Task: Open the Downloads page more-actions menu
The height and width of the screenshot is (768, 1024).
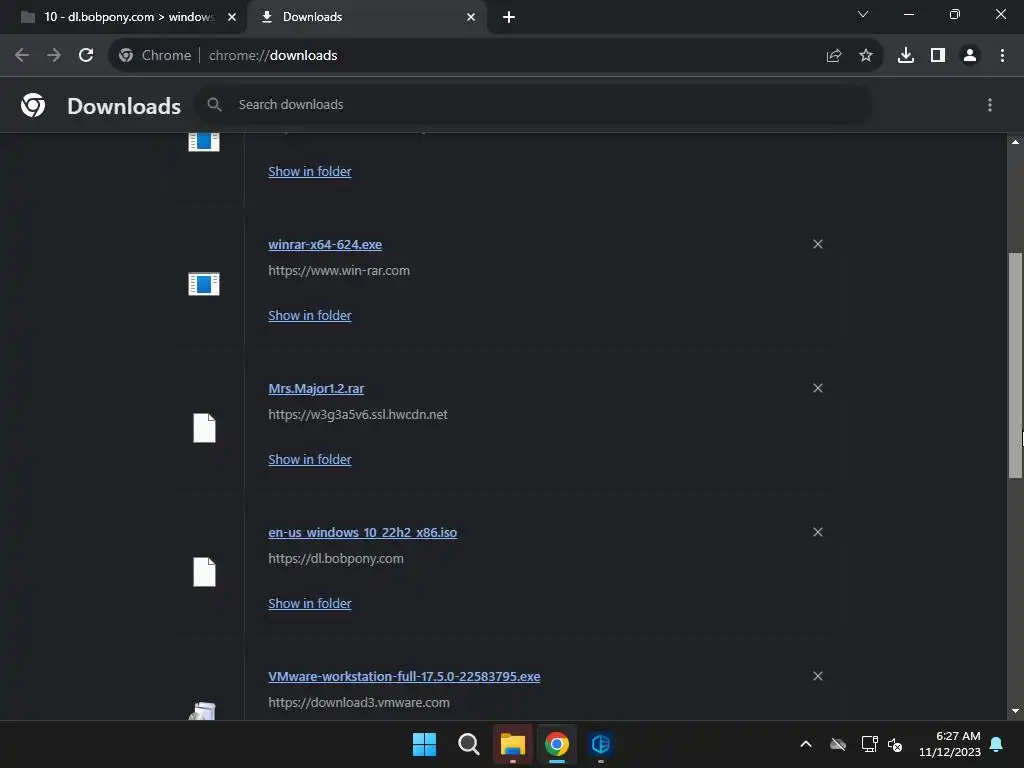Action: (x=990, y=105)
